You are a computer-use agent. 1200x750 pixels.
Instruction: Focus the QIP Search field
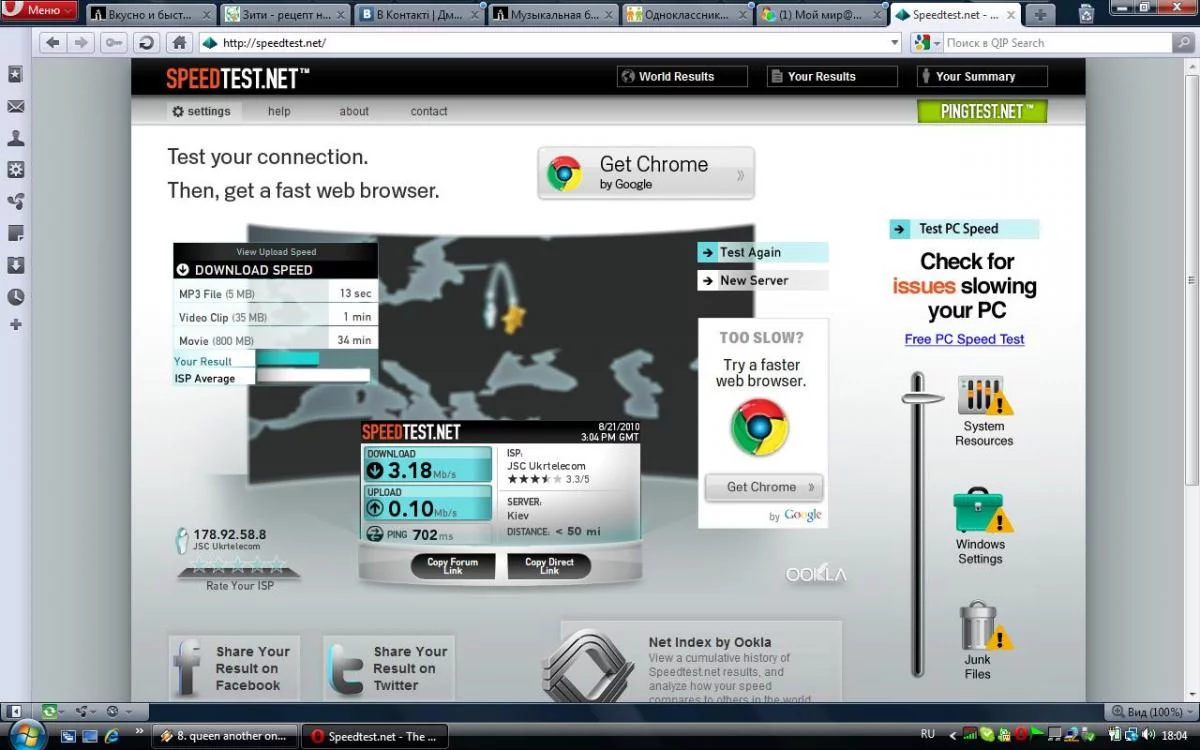(1058, 43)
